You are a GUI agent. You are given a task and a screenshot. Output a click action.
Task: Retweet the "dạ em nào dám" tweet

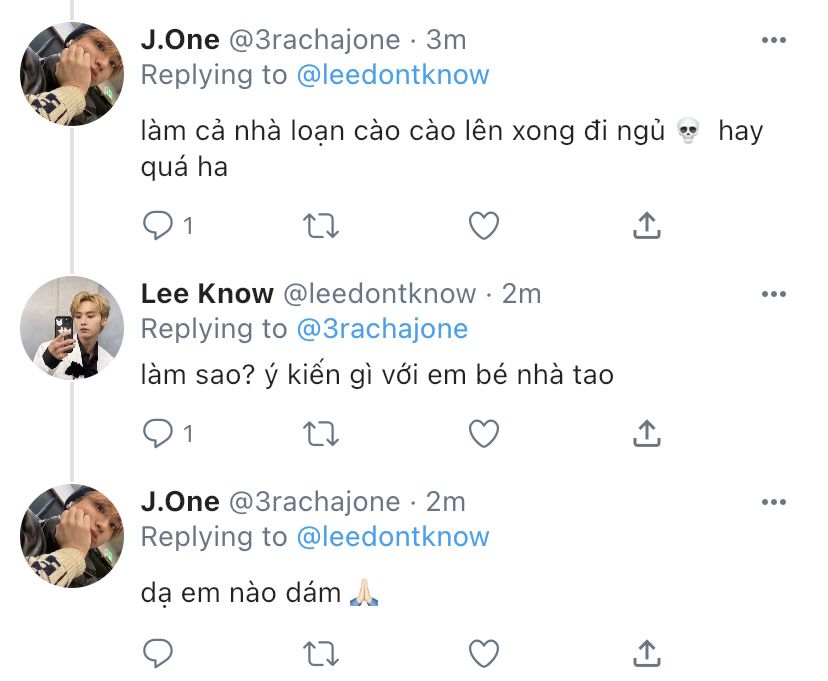321,653
